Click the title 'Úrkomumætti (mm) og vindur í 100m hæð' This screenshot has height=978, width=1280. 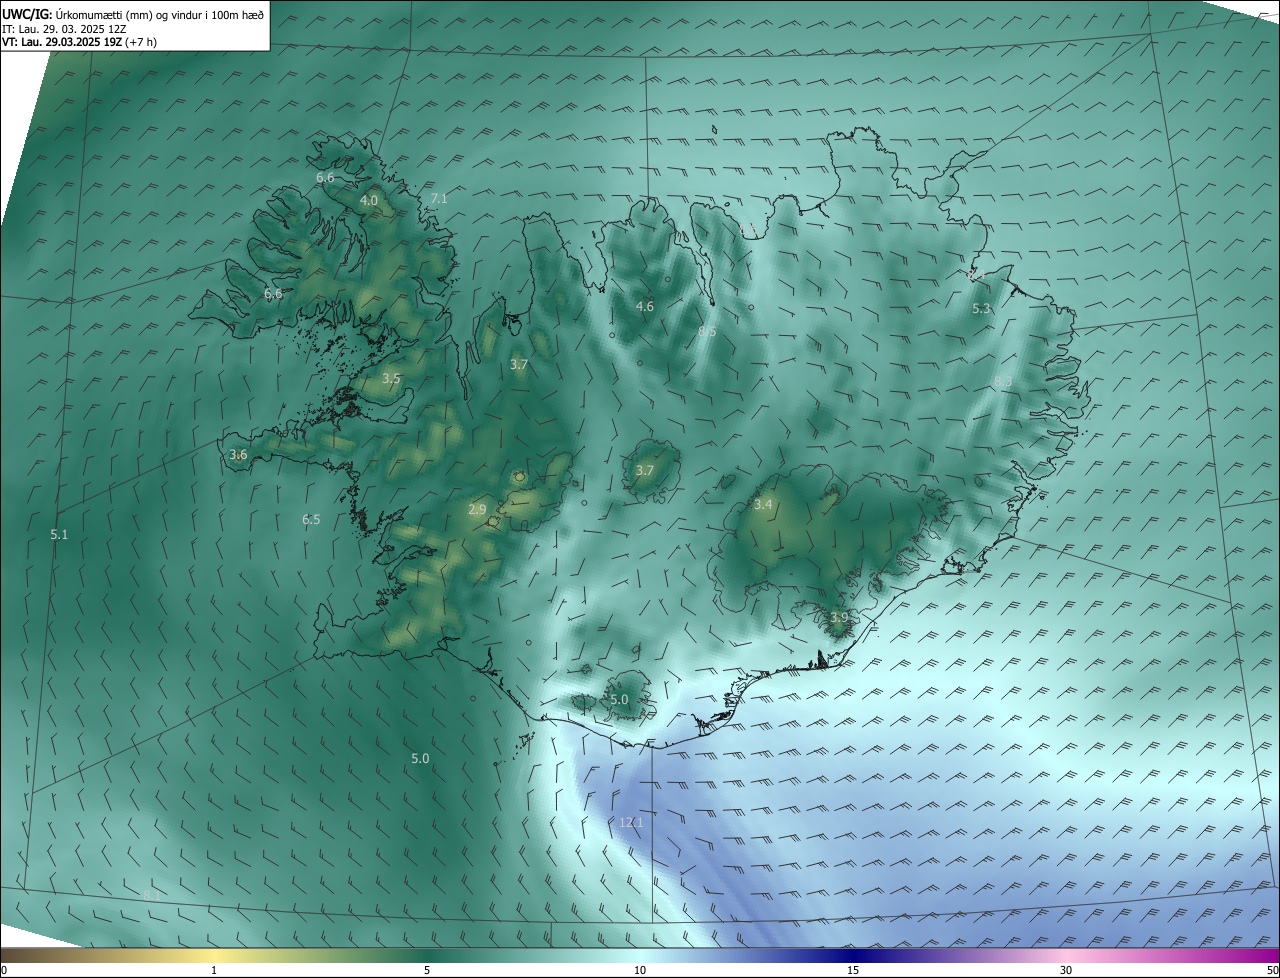(x=159, y=14)
